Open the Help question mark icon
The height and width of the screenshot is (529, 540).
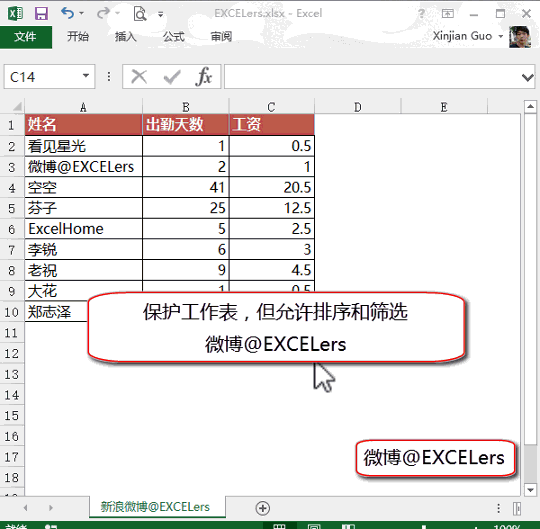(422, 13)
